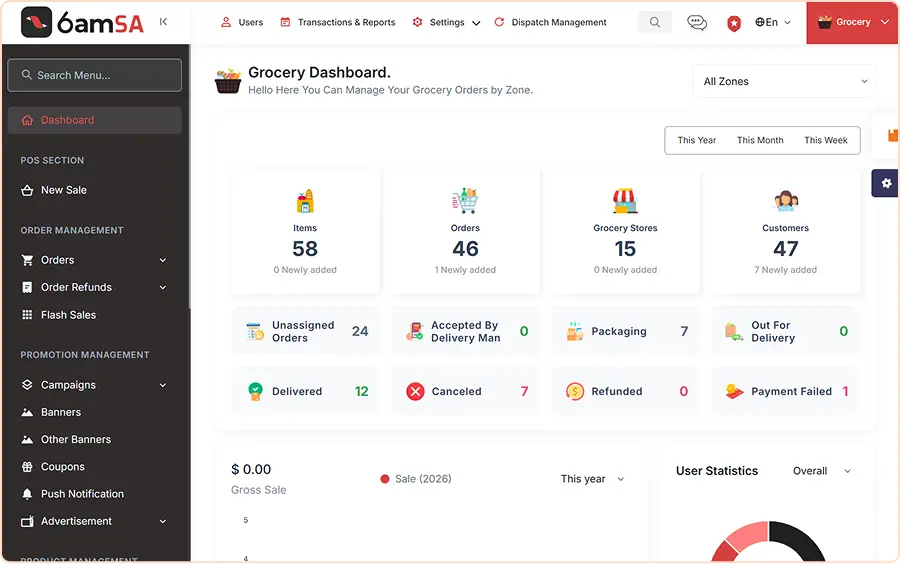The height and width of the screenshot is (564, 900).
Task: Click the green Delivered check icon
Action: 255,391
